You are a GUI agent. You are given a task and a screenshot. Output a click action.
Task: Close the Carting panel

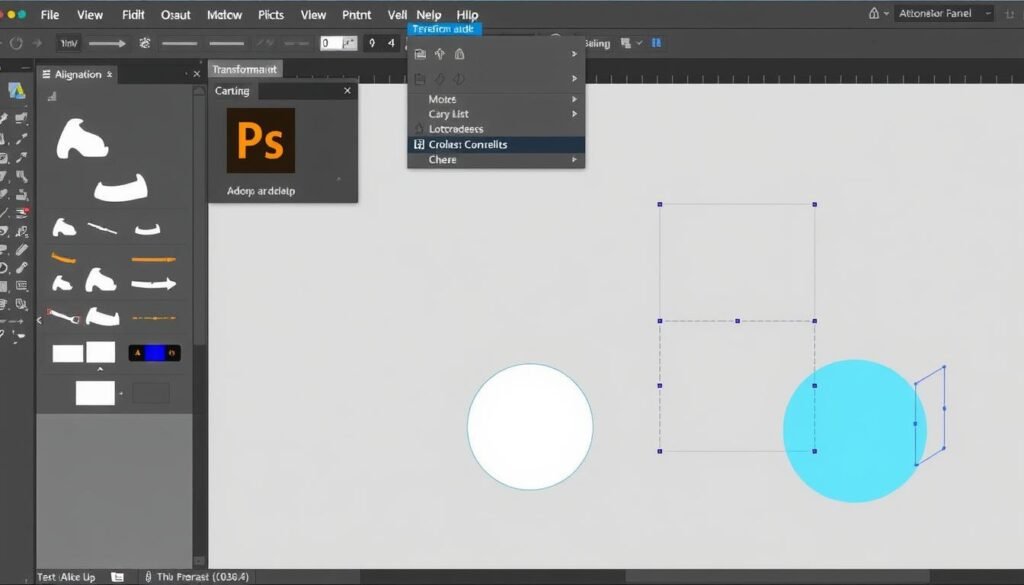click(347, 91)
